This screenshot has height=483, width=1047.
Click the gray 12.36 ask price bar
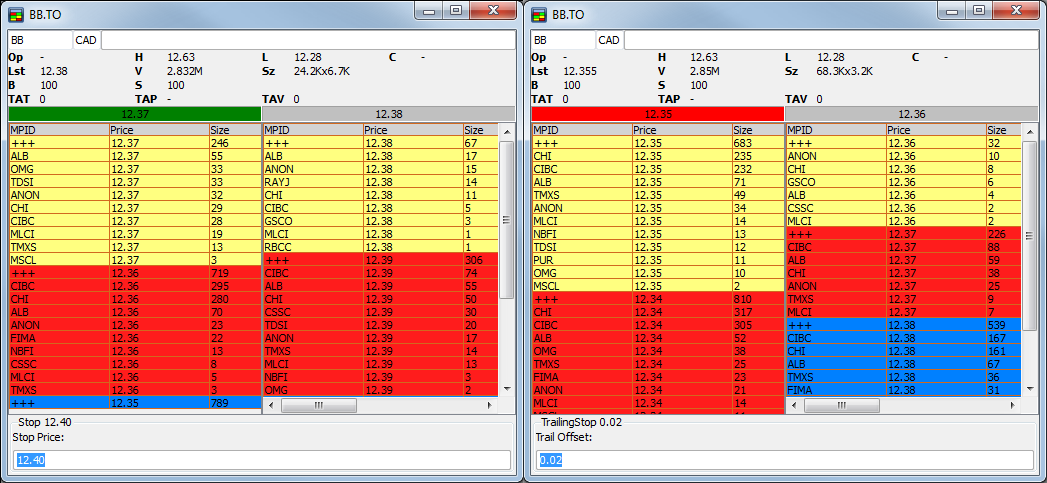(x=911, y=114)
